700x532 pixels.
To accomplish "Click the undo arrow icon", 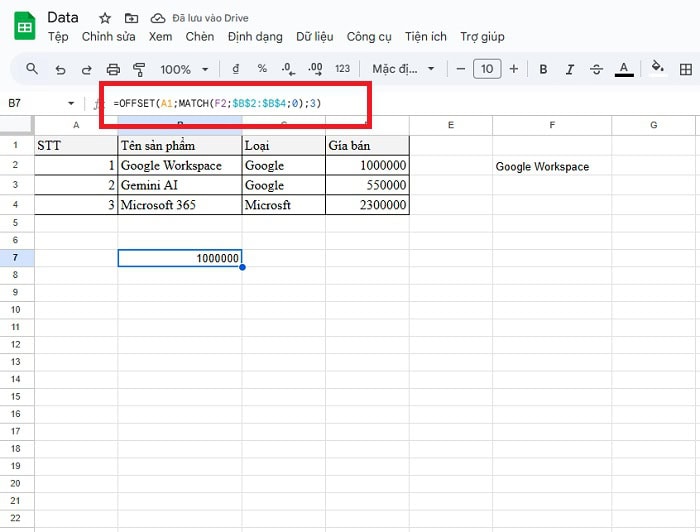I will (x=60, y=69).
